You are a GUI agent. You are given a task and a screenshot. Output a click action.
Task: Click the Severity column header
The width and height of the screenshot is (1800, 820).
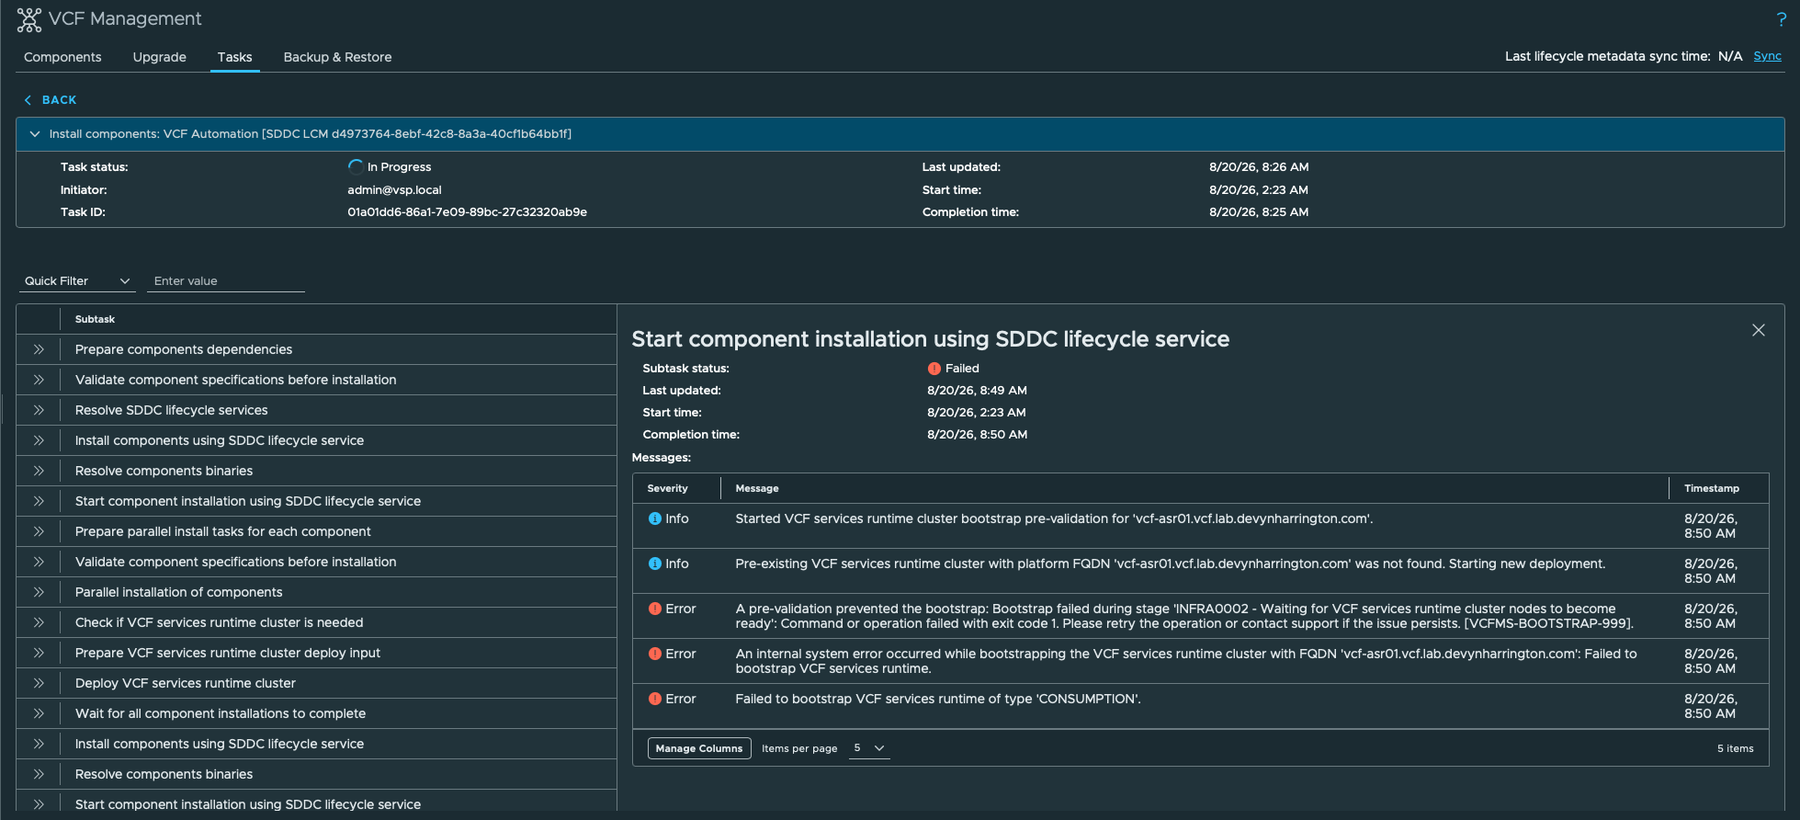pyautogui.click(x=667, y=488)
